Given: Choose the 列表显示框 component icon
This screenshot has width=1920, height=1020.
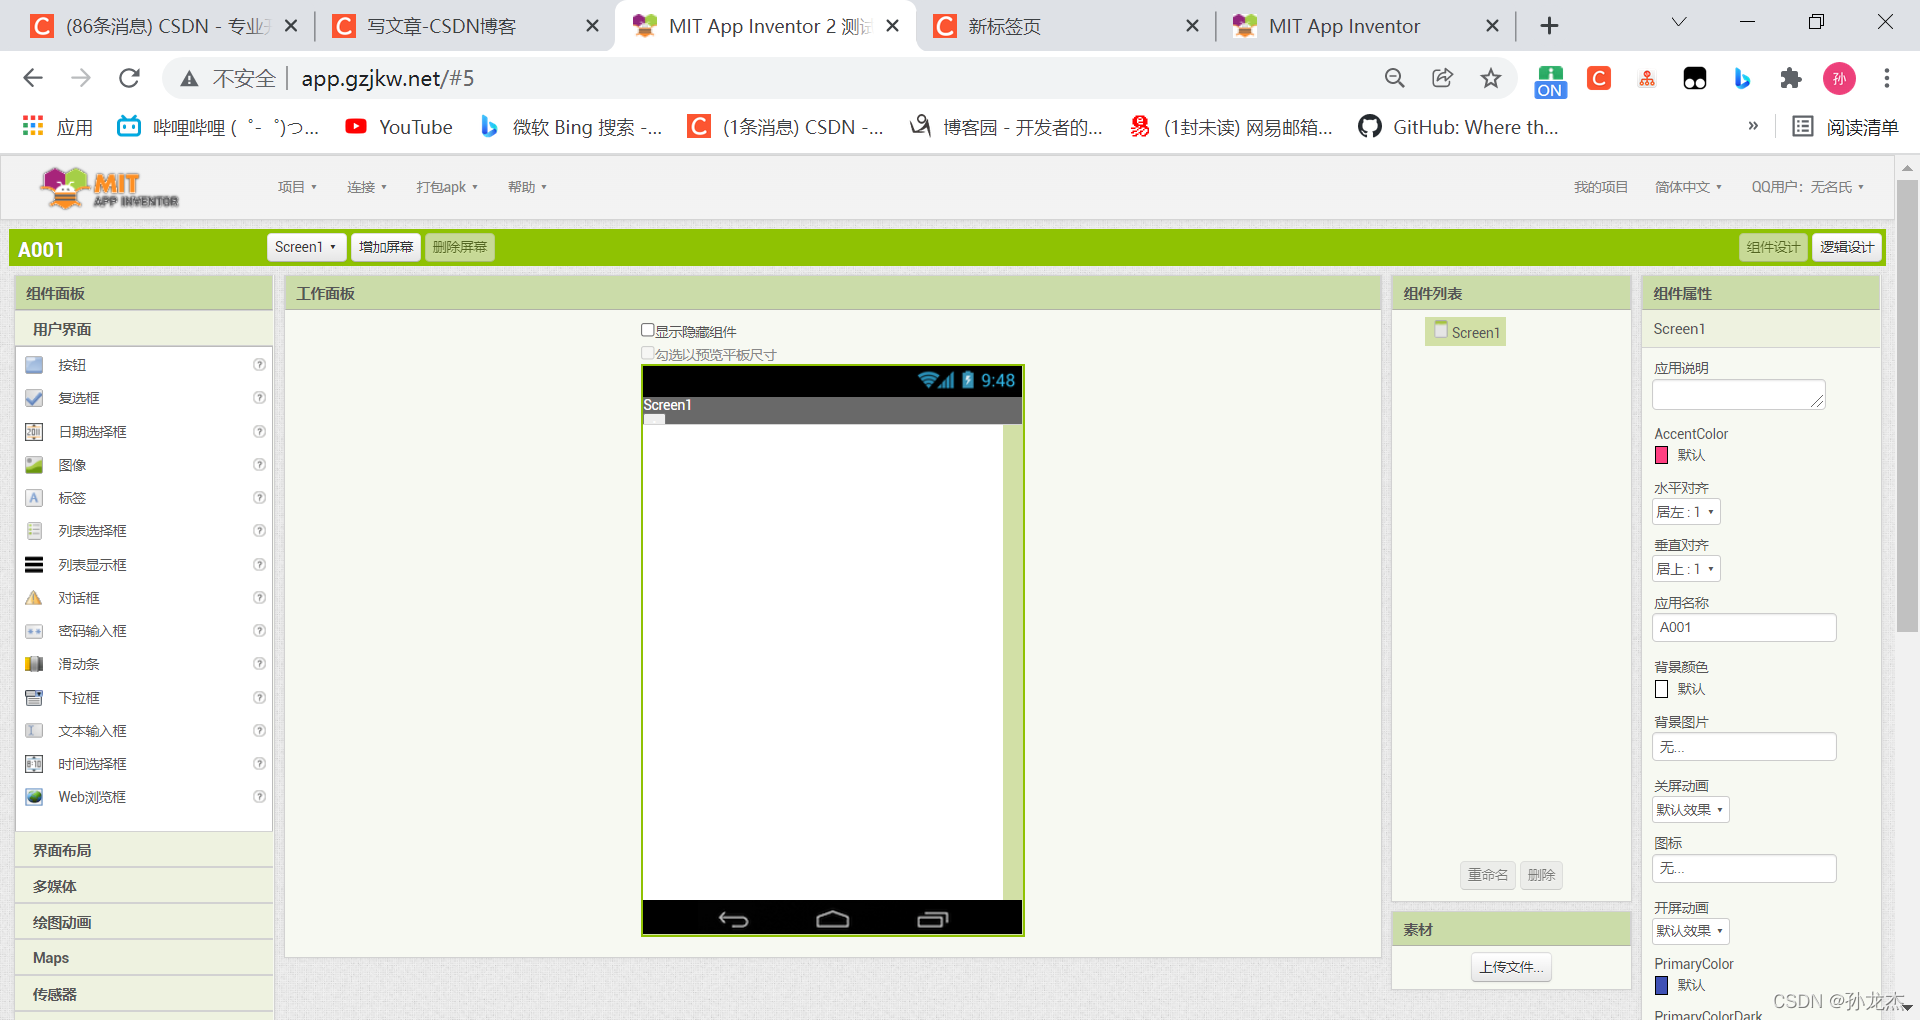Looking at the screenshot, I should click(34, 565).
